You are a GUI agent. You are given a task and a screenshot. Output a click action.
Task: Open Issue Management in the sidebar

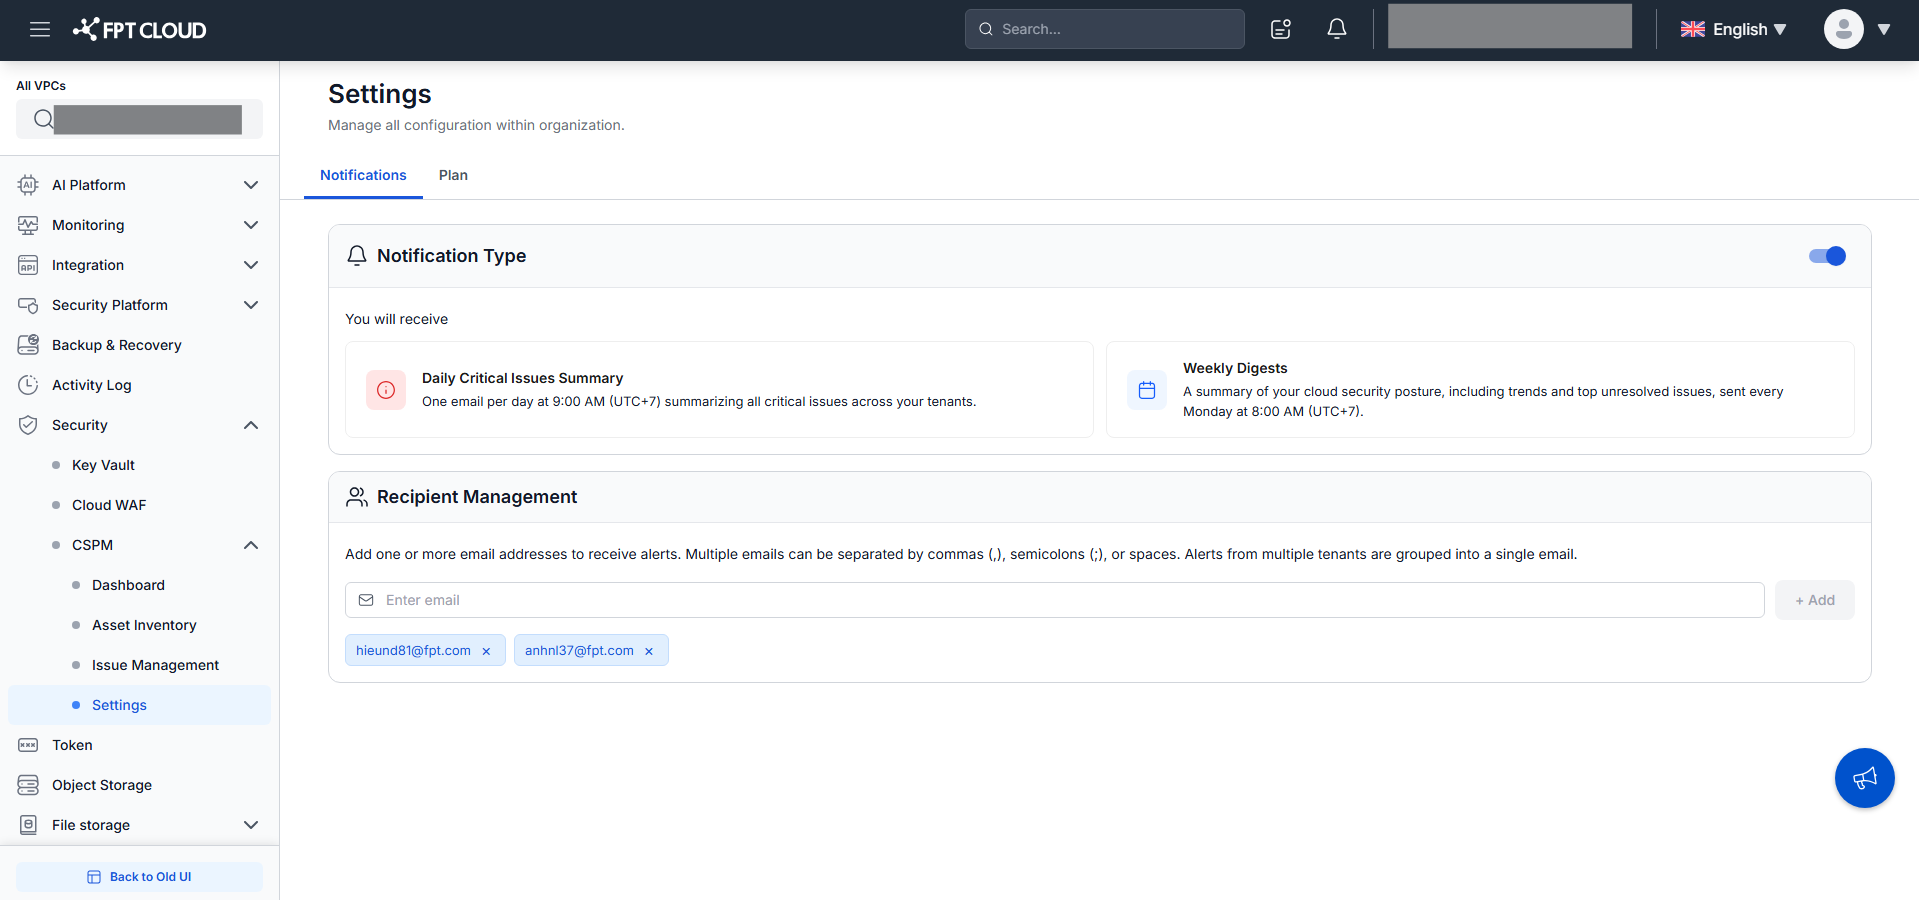click(155, 665)
